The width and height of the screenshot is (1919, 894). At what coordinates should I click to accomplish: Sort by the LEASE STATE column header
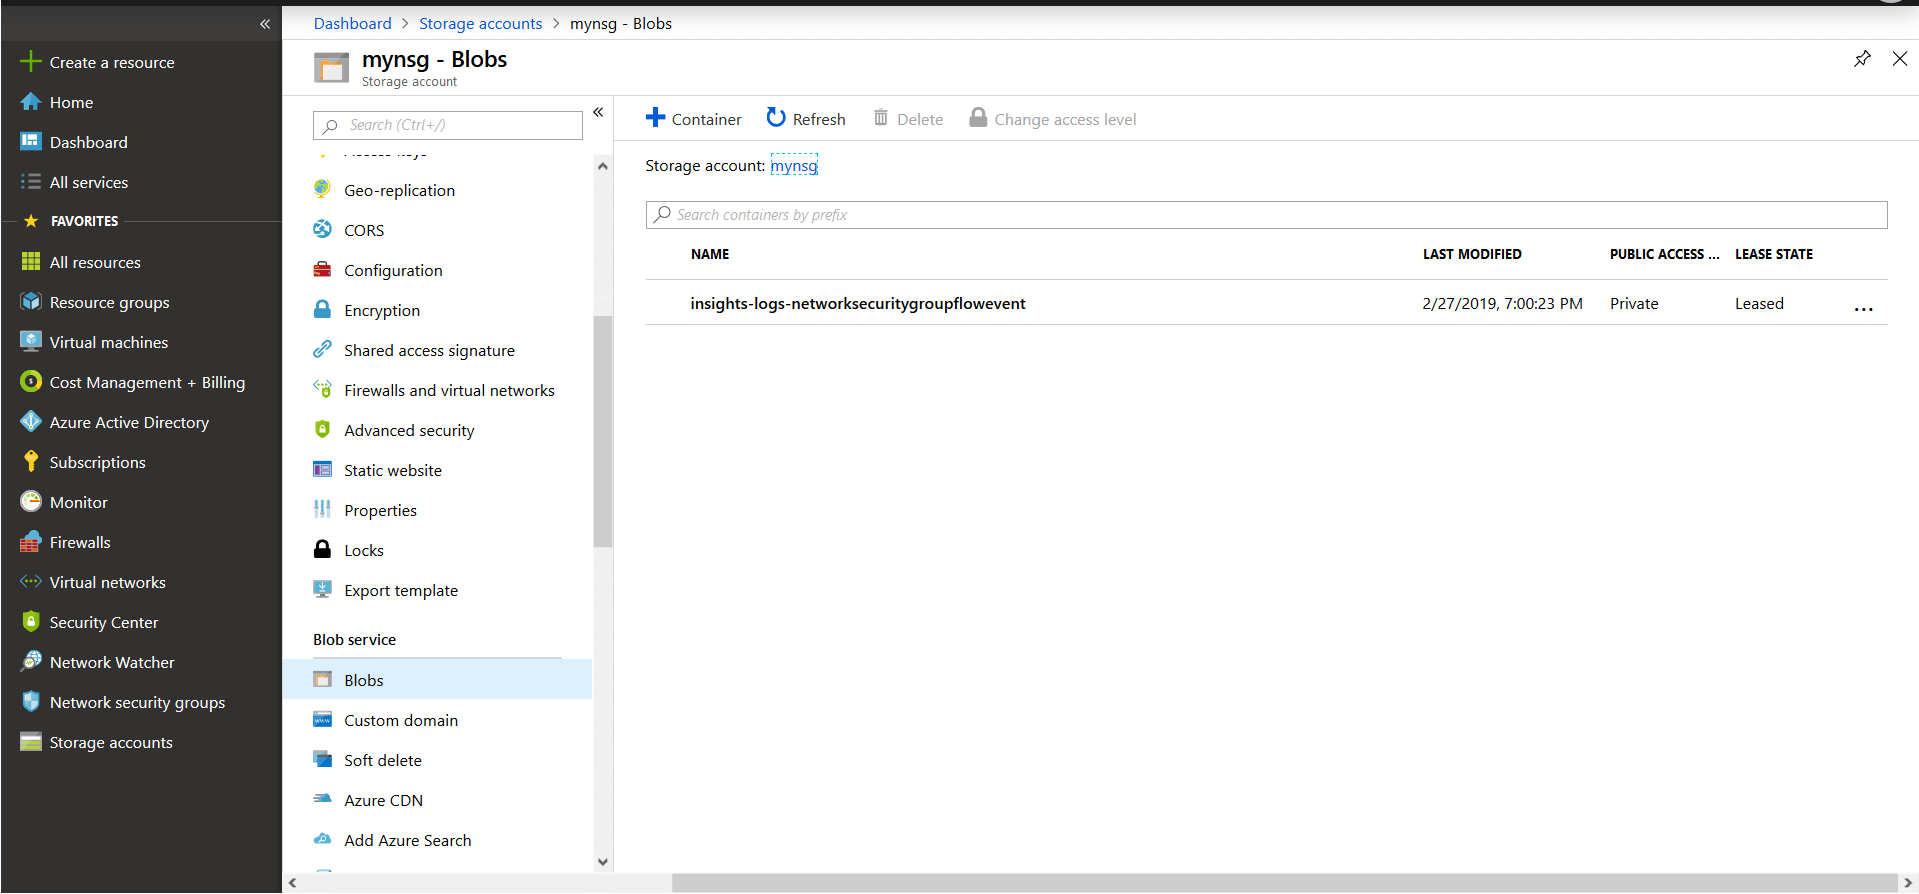click(x=1774, y=254)
